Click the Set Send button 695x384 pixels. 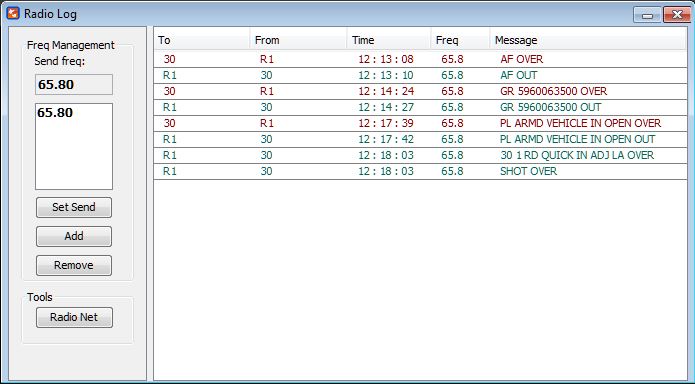(74, 207)
